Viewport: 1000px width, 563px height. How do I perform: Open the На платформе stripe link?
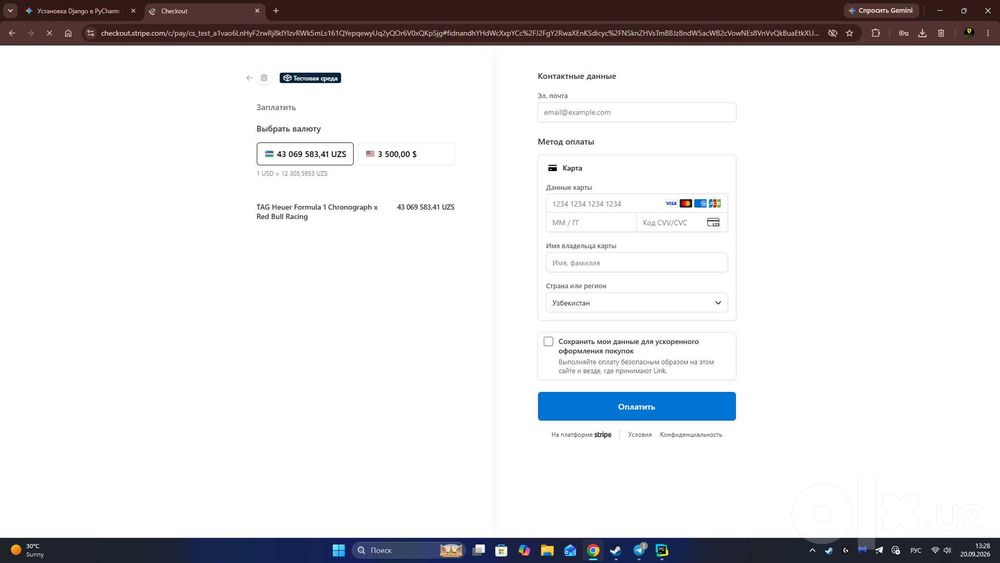[581, 435]
